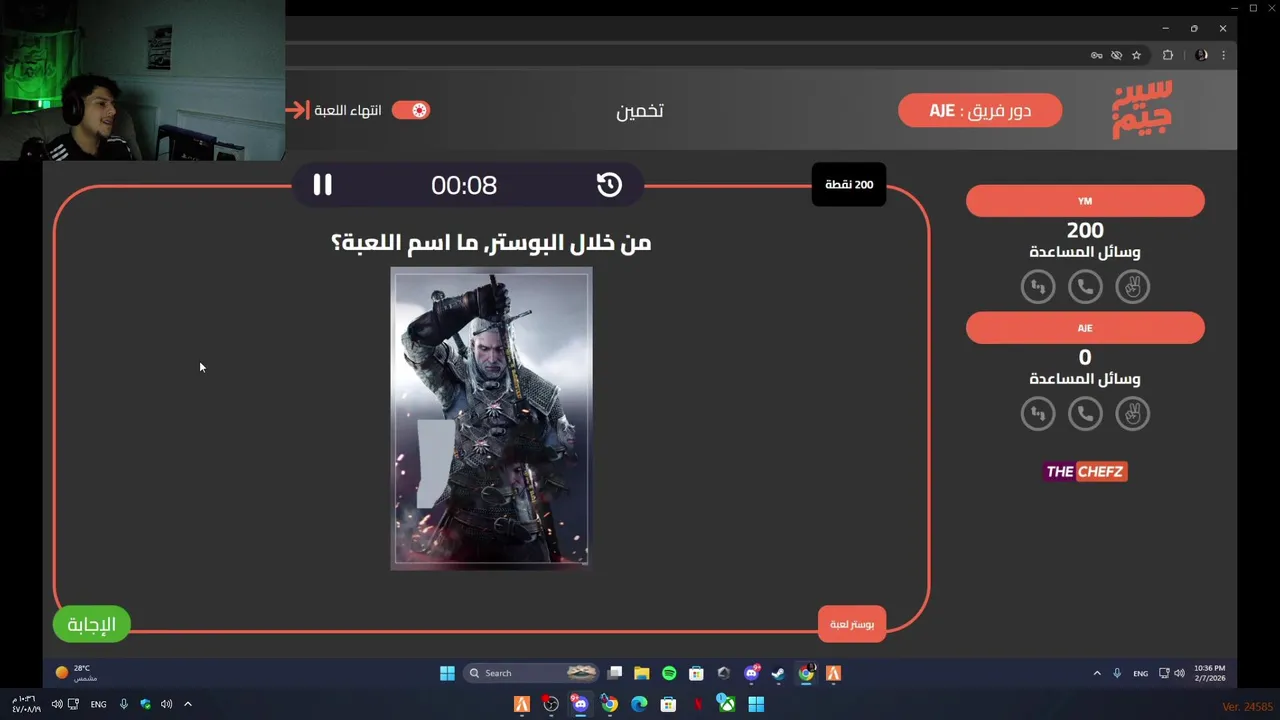Flip the red toggle switch beside انتهاء اللعبة

point(411,110)
